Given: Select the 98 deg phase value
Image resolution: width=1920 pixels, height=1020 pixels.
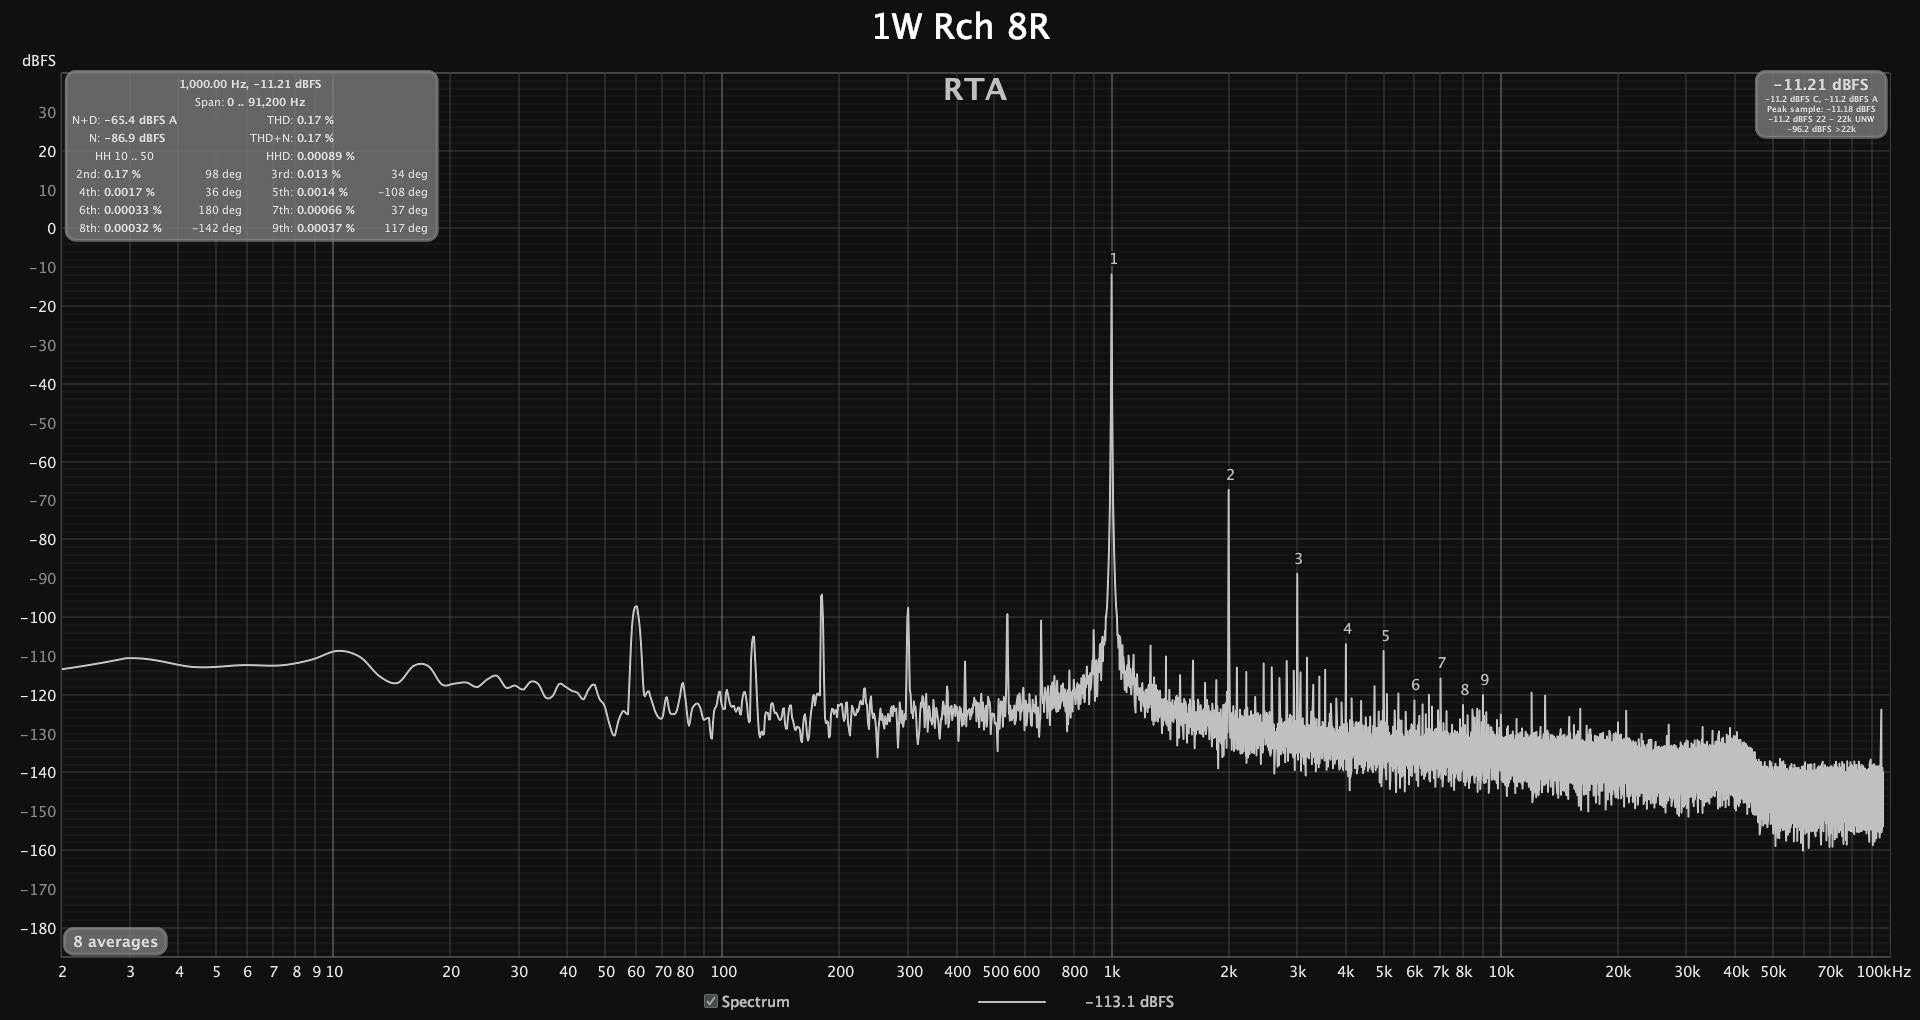Looking at the screenshot, I should 223,174.
